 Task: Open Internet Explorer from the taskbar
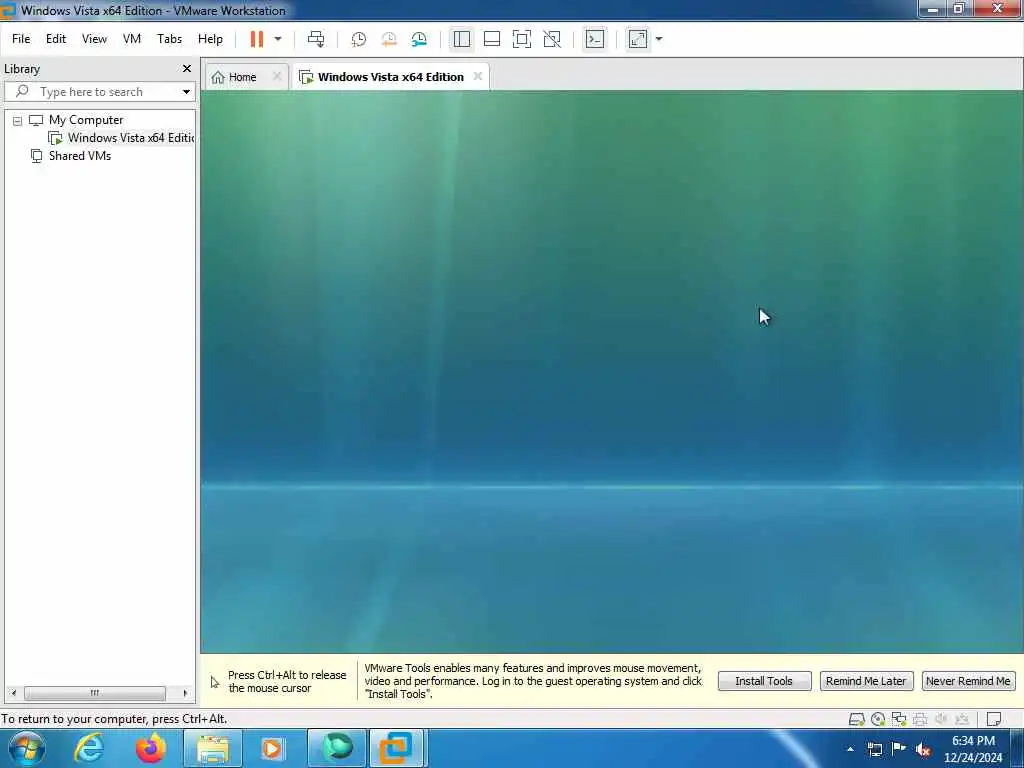89,748
